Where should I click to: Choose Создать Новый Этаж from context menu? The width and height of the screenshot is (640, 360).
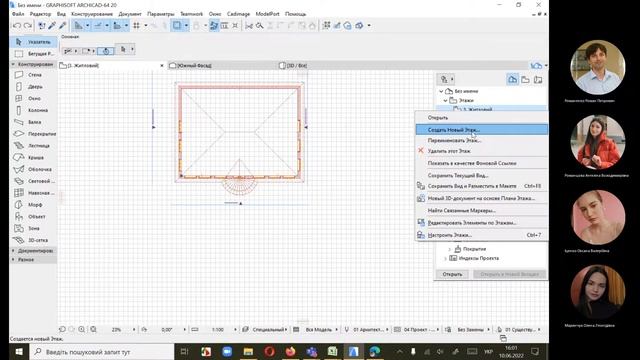(482, 130)
